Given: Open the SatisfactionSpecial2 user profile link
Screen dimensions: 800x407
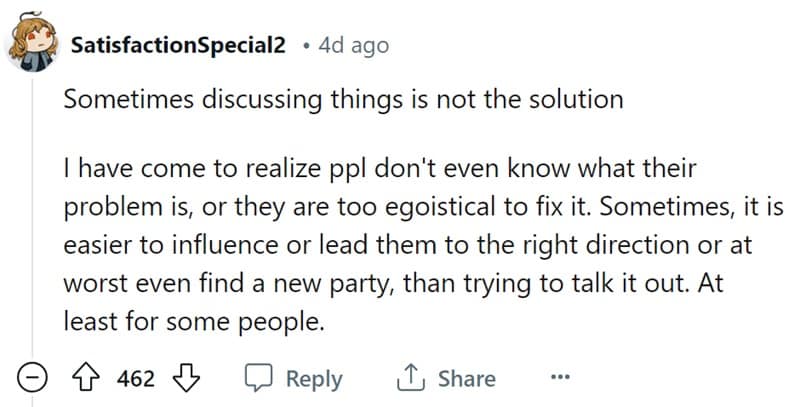Looking at the screenshot, I should (x=178, y=46).
